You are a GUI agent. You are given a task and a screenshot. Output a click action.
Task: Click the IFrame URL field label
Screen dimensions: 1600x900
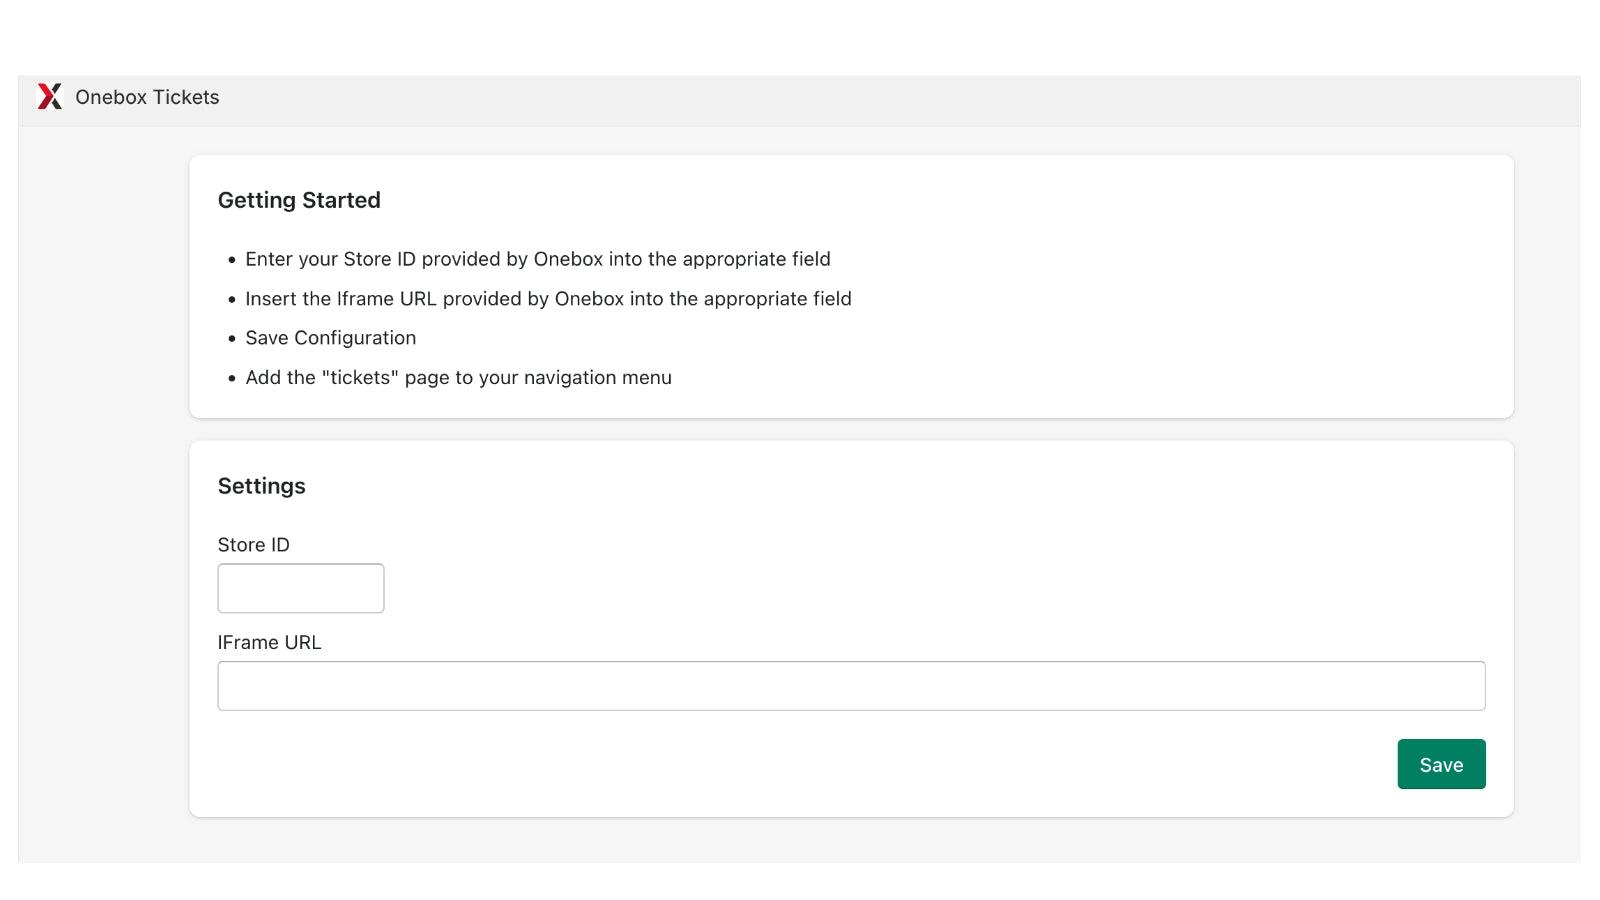(x=269, y=643)
